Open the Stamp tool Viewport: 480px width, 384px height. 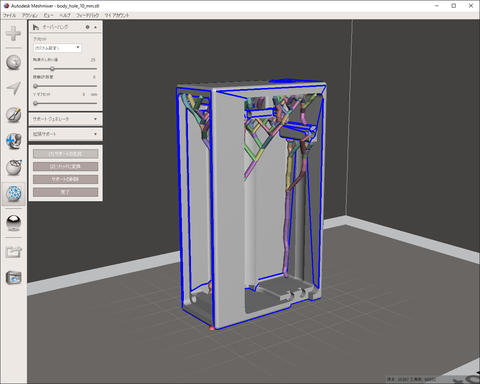tap(13, 141)
